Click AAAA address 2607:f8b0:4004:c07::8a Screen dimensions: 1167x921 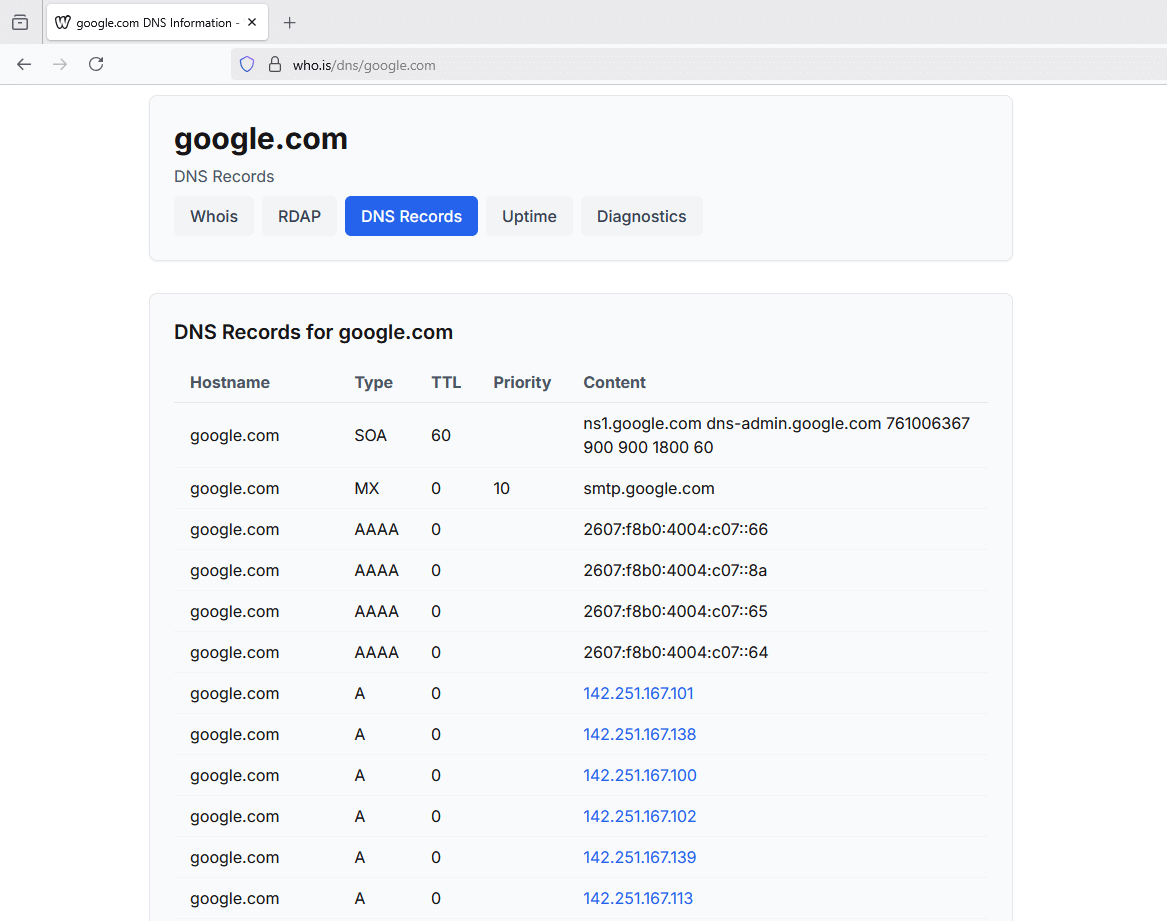pyautogui.click(x=675, y=570)
